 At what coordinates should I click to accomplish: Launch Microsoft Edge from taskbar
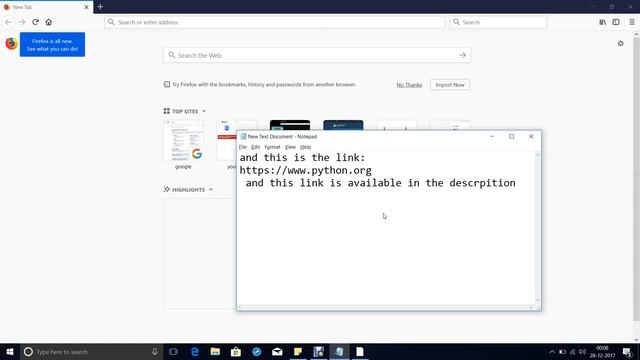(195, 351)
